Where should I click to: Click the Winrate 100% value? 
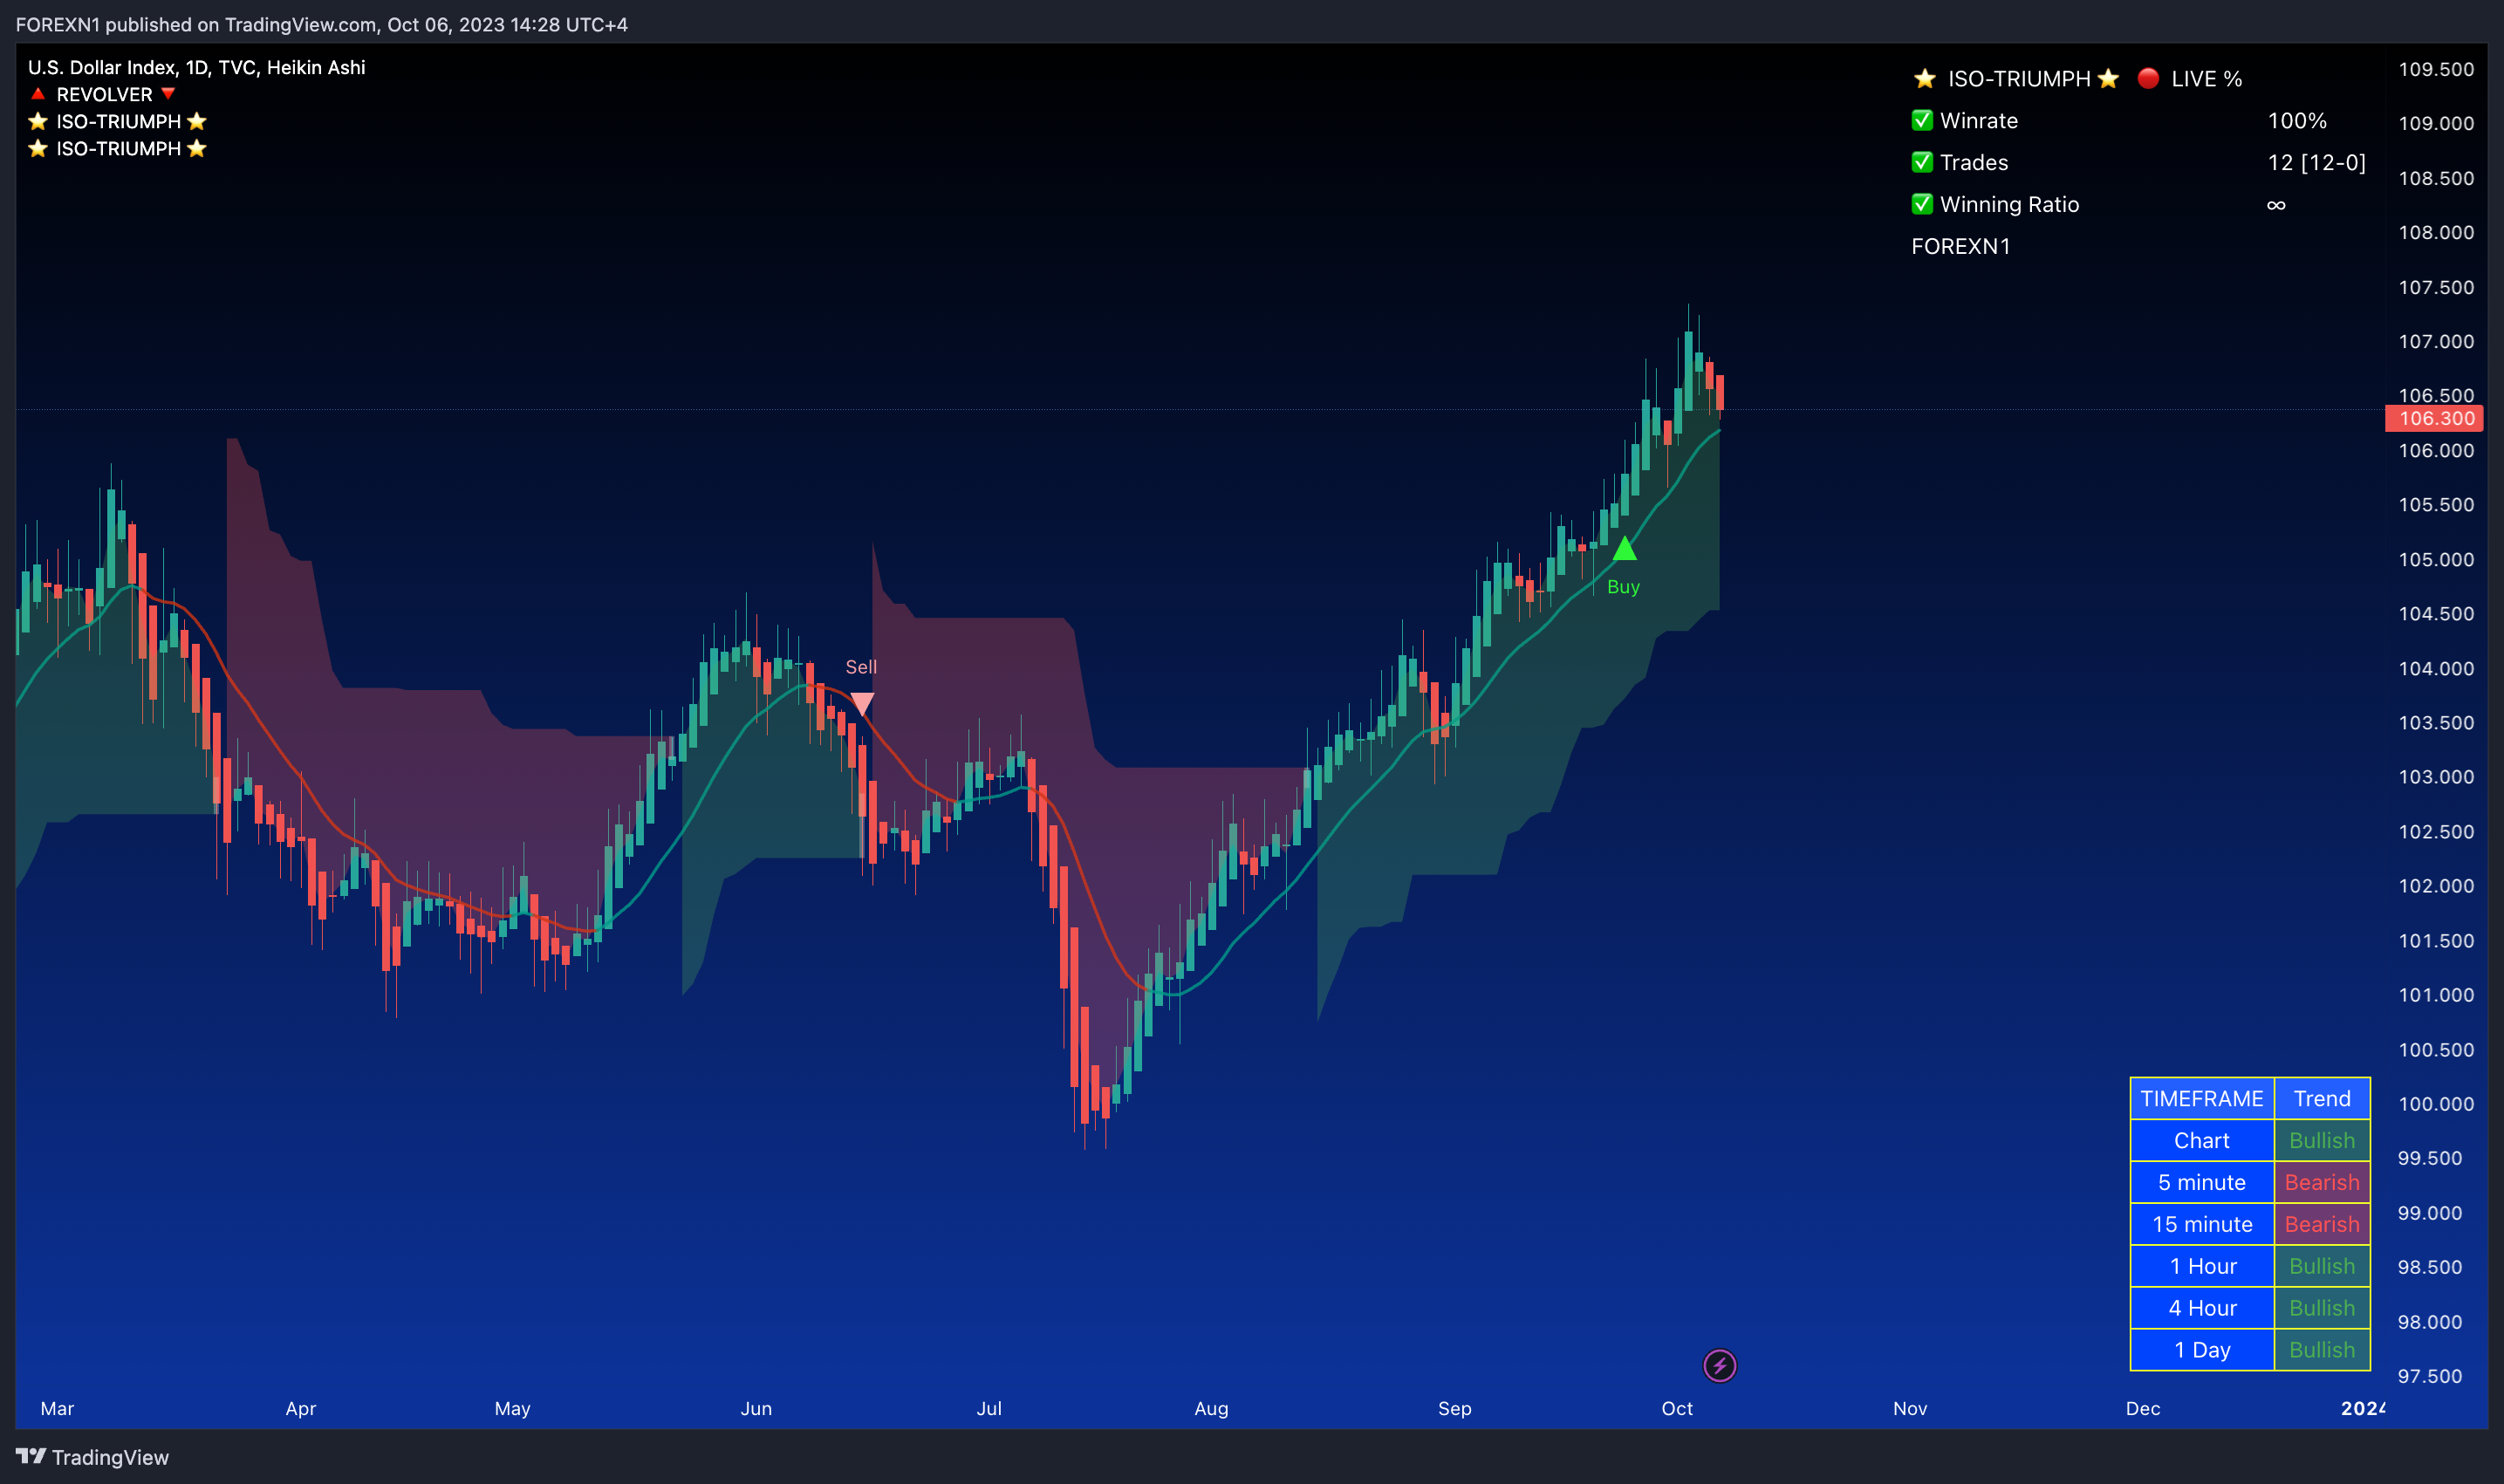(2297, 120)
